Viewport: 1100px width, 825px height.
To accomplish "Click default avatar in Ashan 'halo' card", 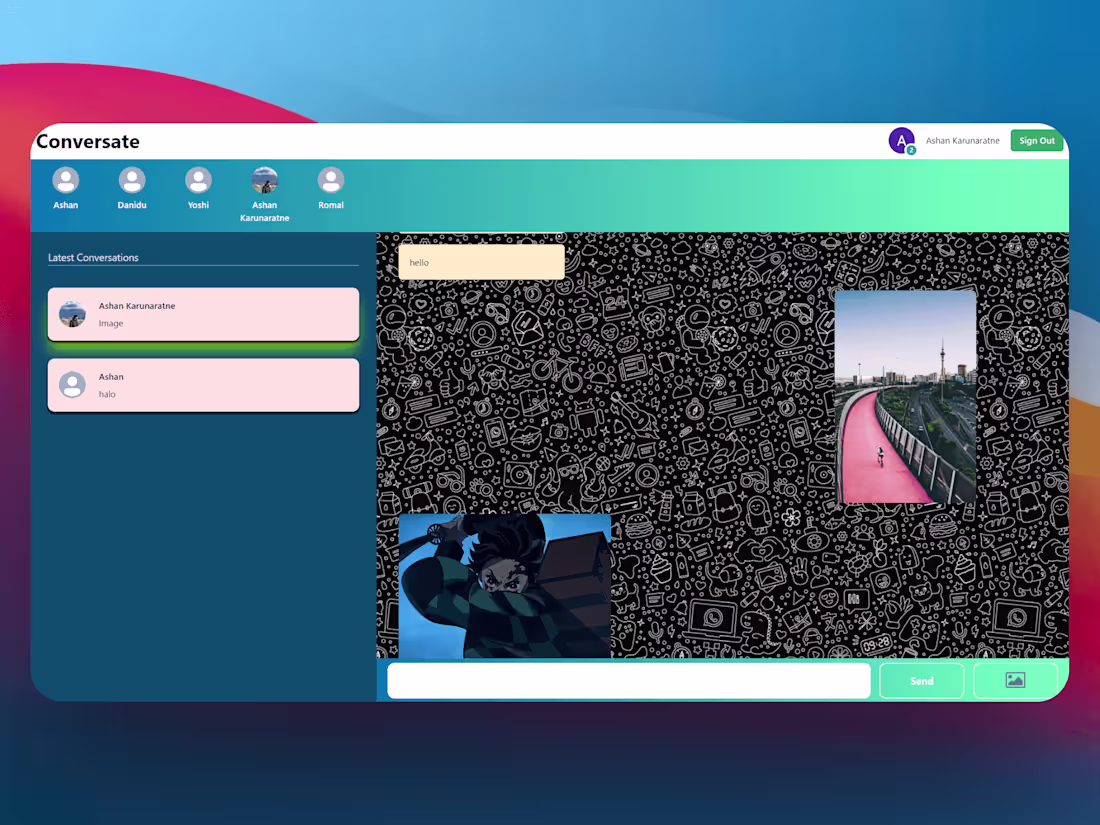I will (x=72, y=385).
